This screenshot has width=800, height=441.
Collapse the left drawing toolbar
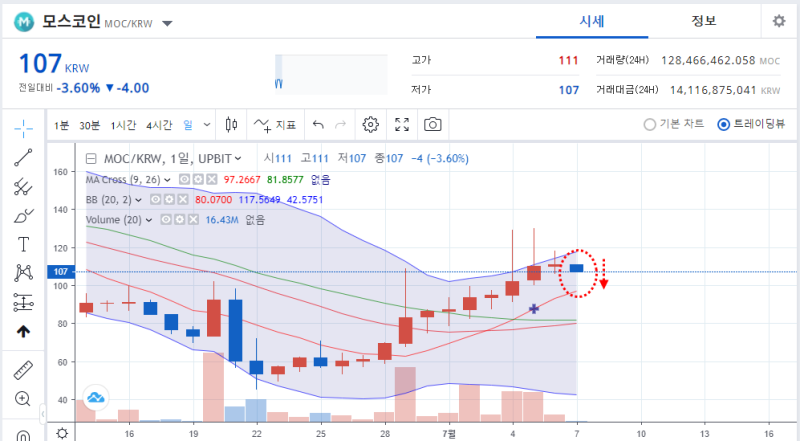[x=43, y=413]
